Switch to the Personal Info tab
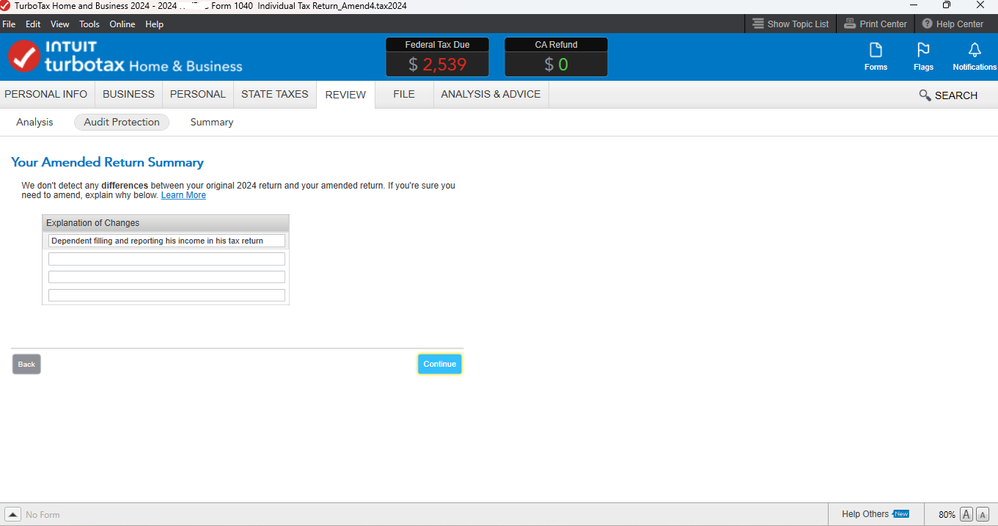The height and width of the screenshot is (526, 998). click(x=46, y=94)
